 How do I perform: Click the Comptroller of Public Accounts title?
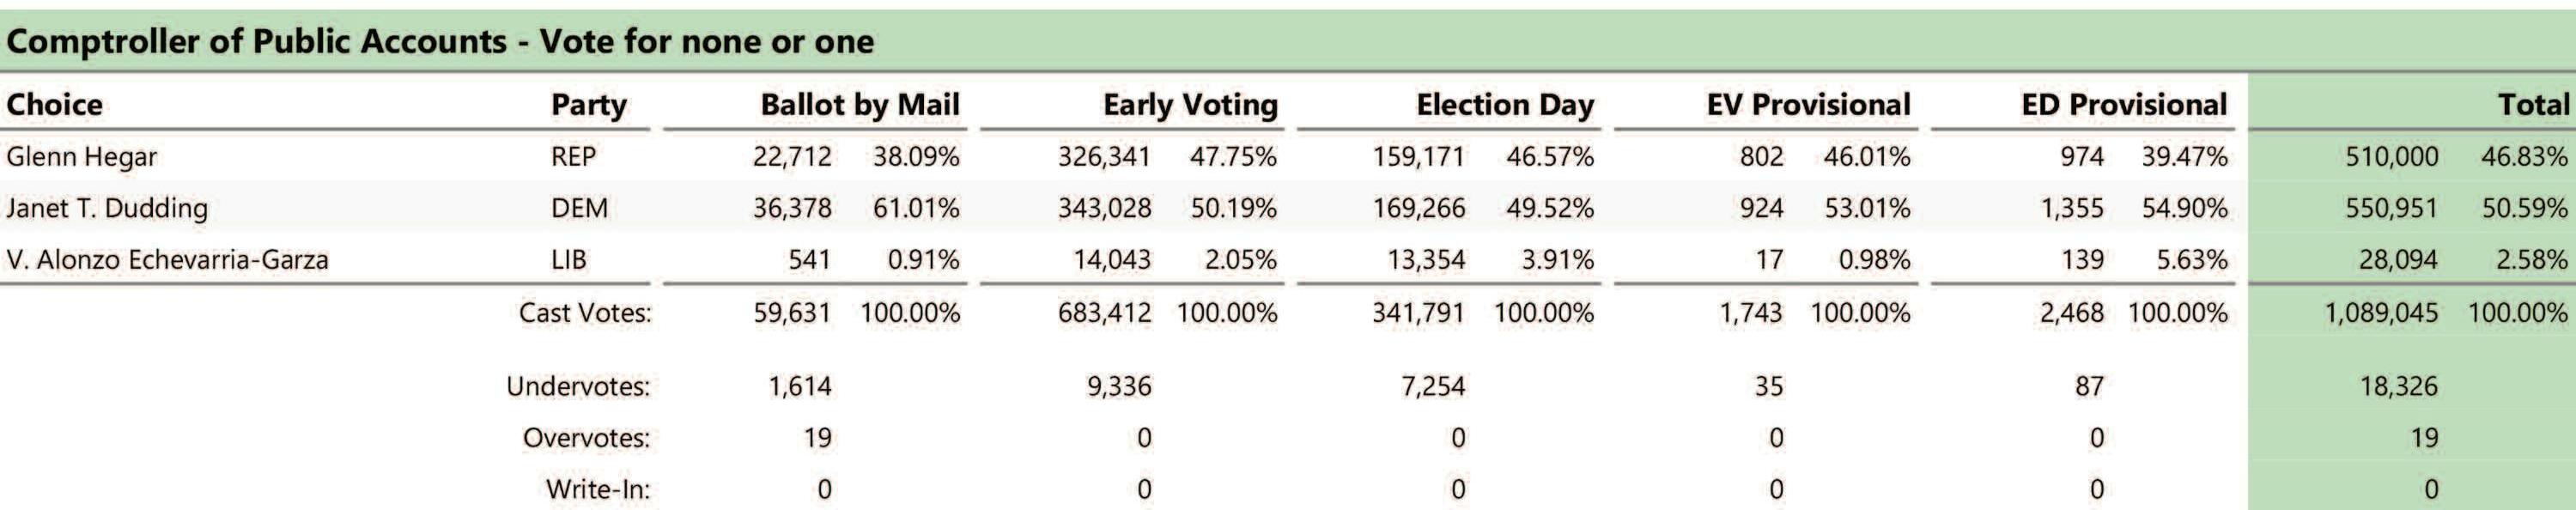coord(440,41)
